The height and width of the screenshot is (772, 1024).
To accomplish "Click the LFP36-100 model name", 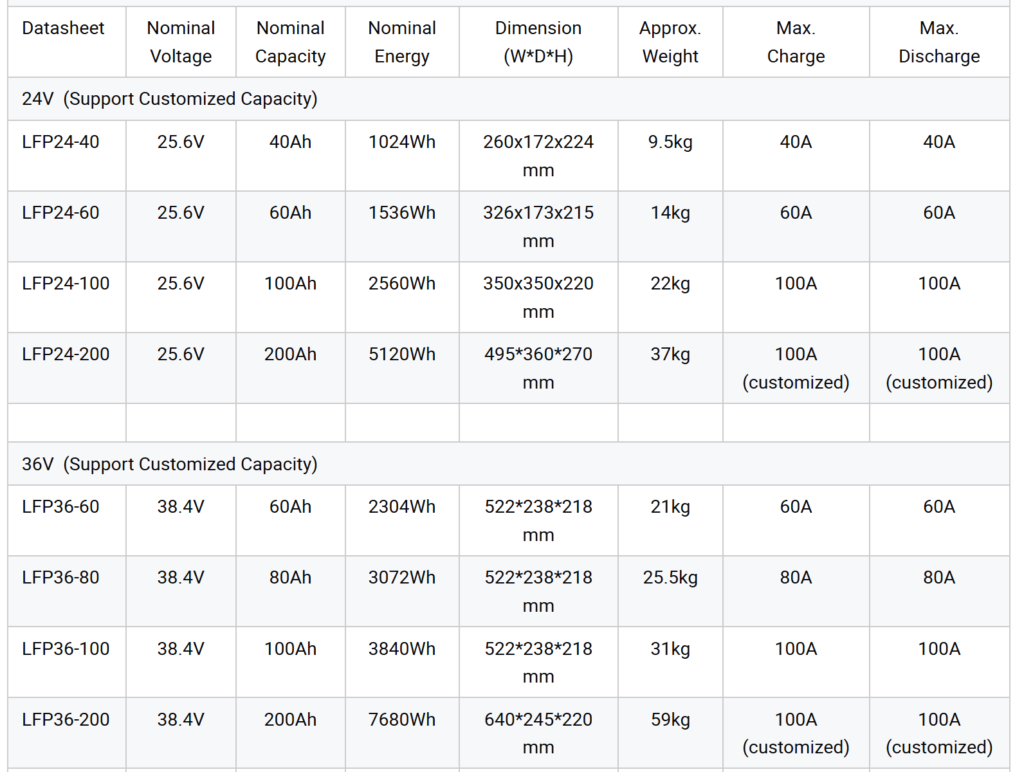I will click(x=66, y=649).
